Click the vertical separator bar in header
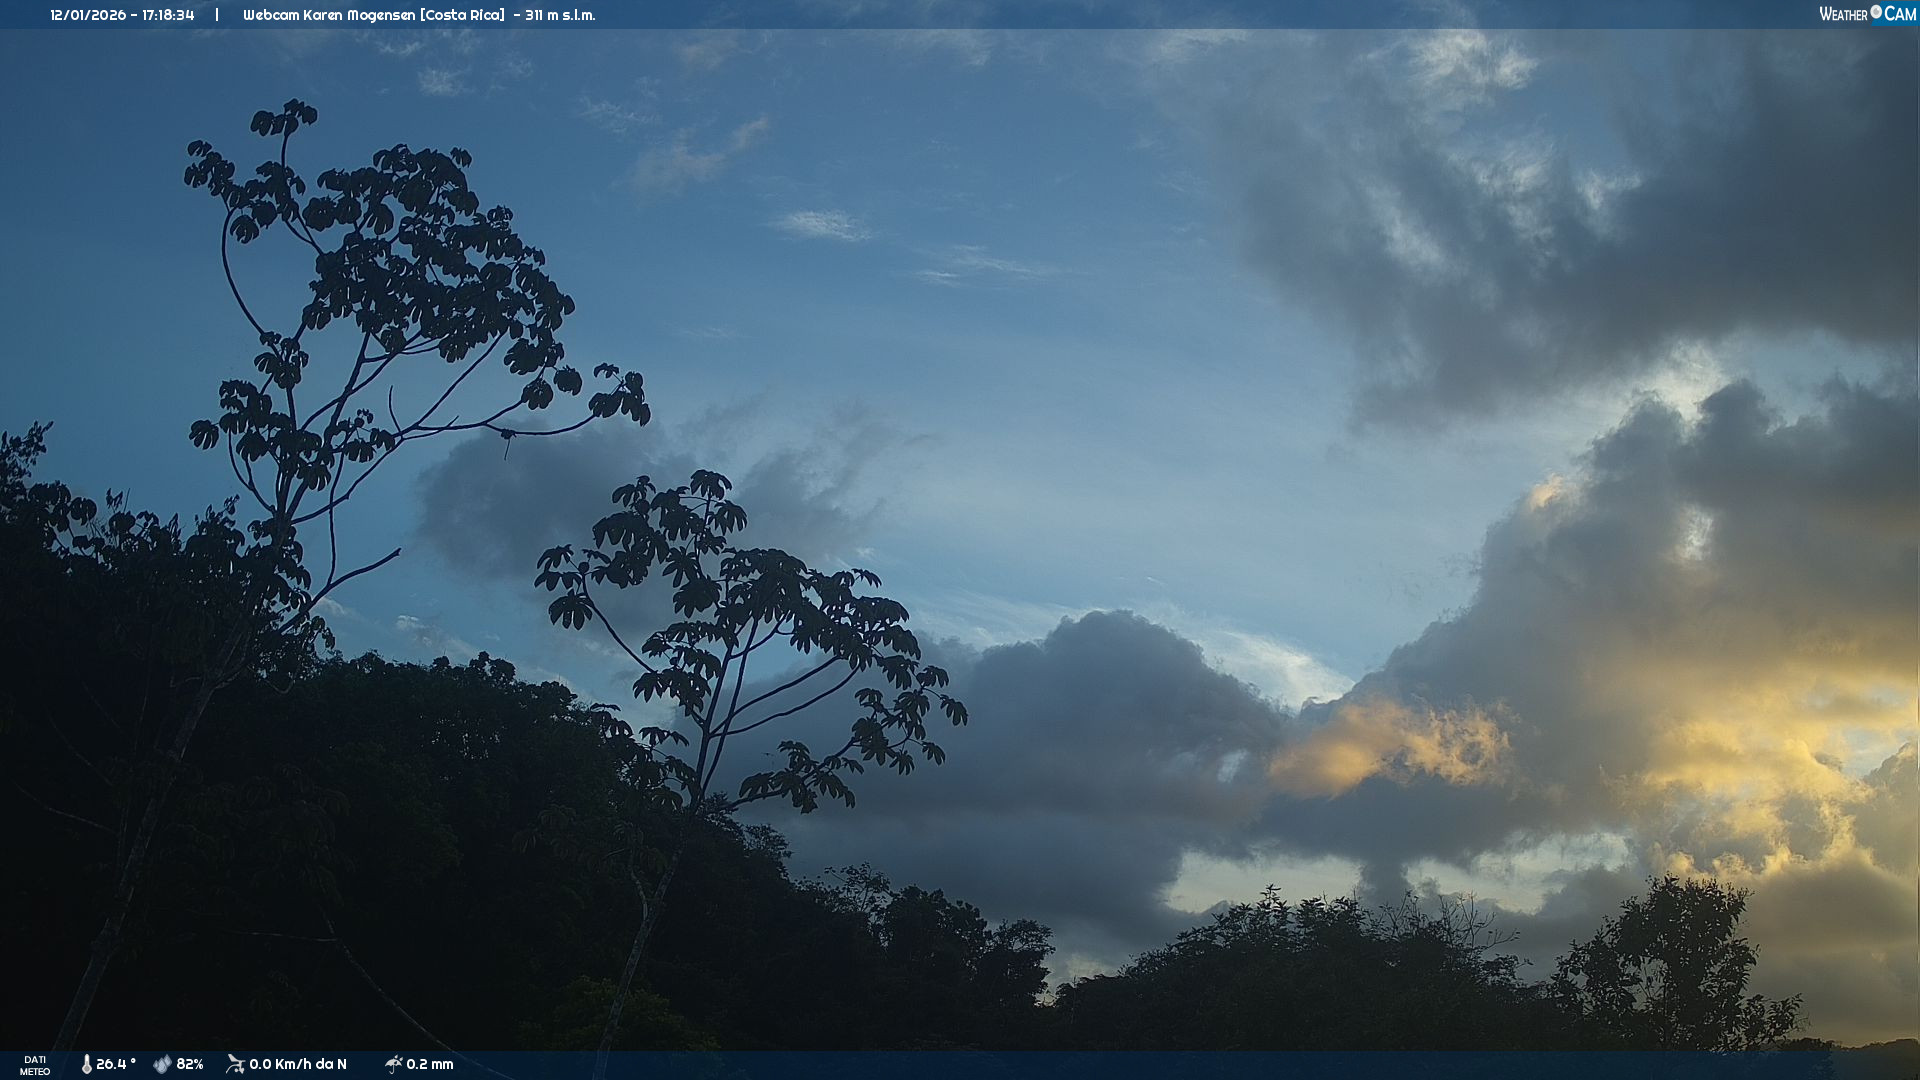This screenshot has height=1080, width=1920. [217, 15]
